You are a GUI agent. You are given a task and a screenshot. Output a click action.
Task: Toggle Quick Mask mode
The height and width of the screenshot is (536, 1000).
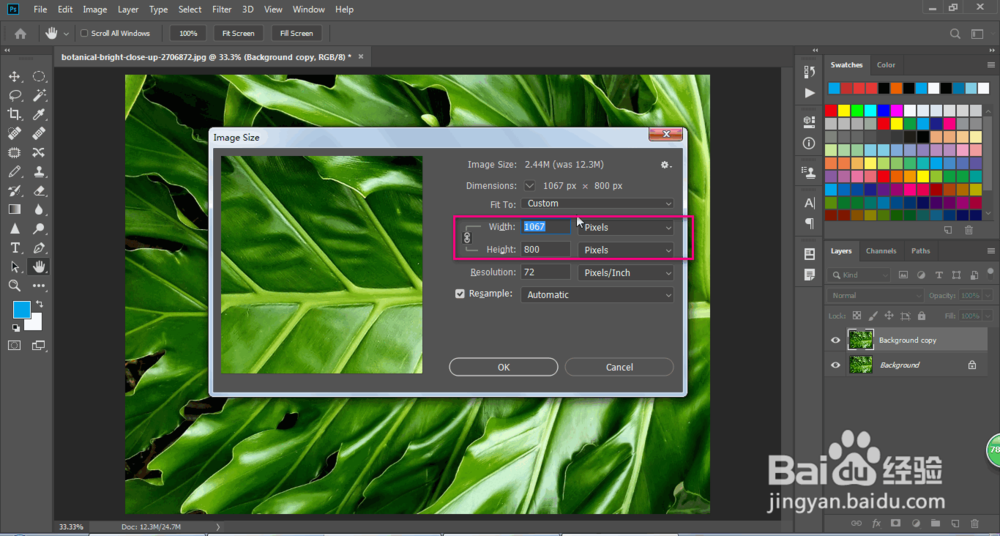click(x=14, y=345)
